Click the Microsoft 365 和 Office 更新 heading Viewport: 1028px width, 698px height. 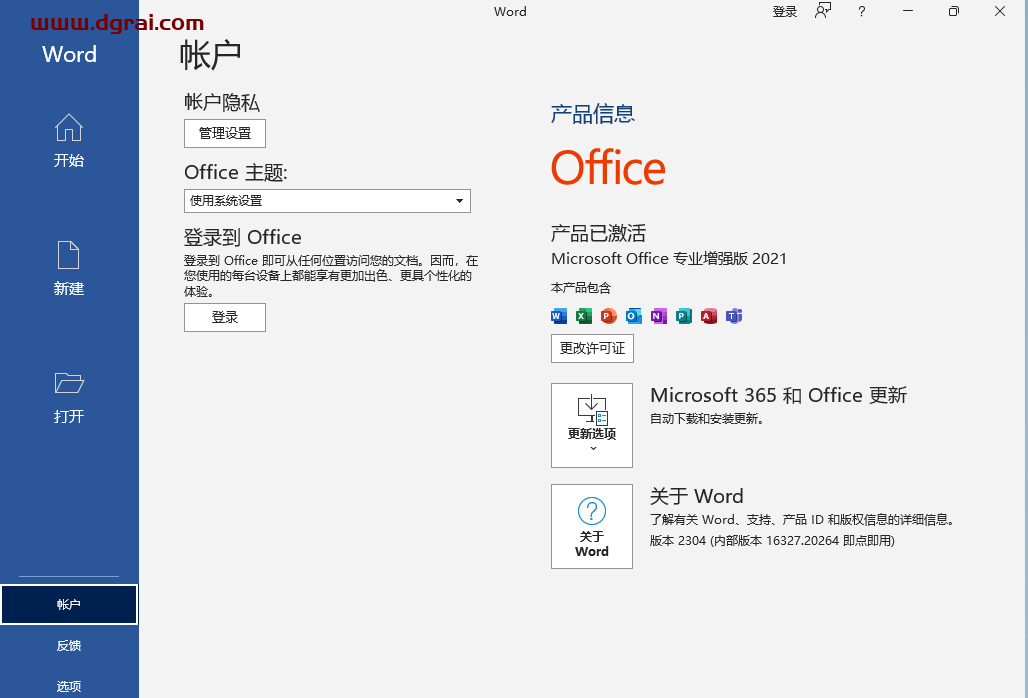click(x=778, y=395)
